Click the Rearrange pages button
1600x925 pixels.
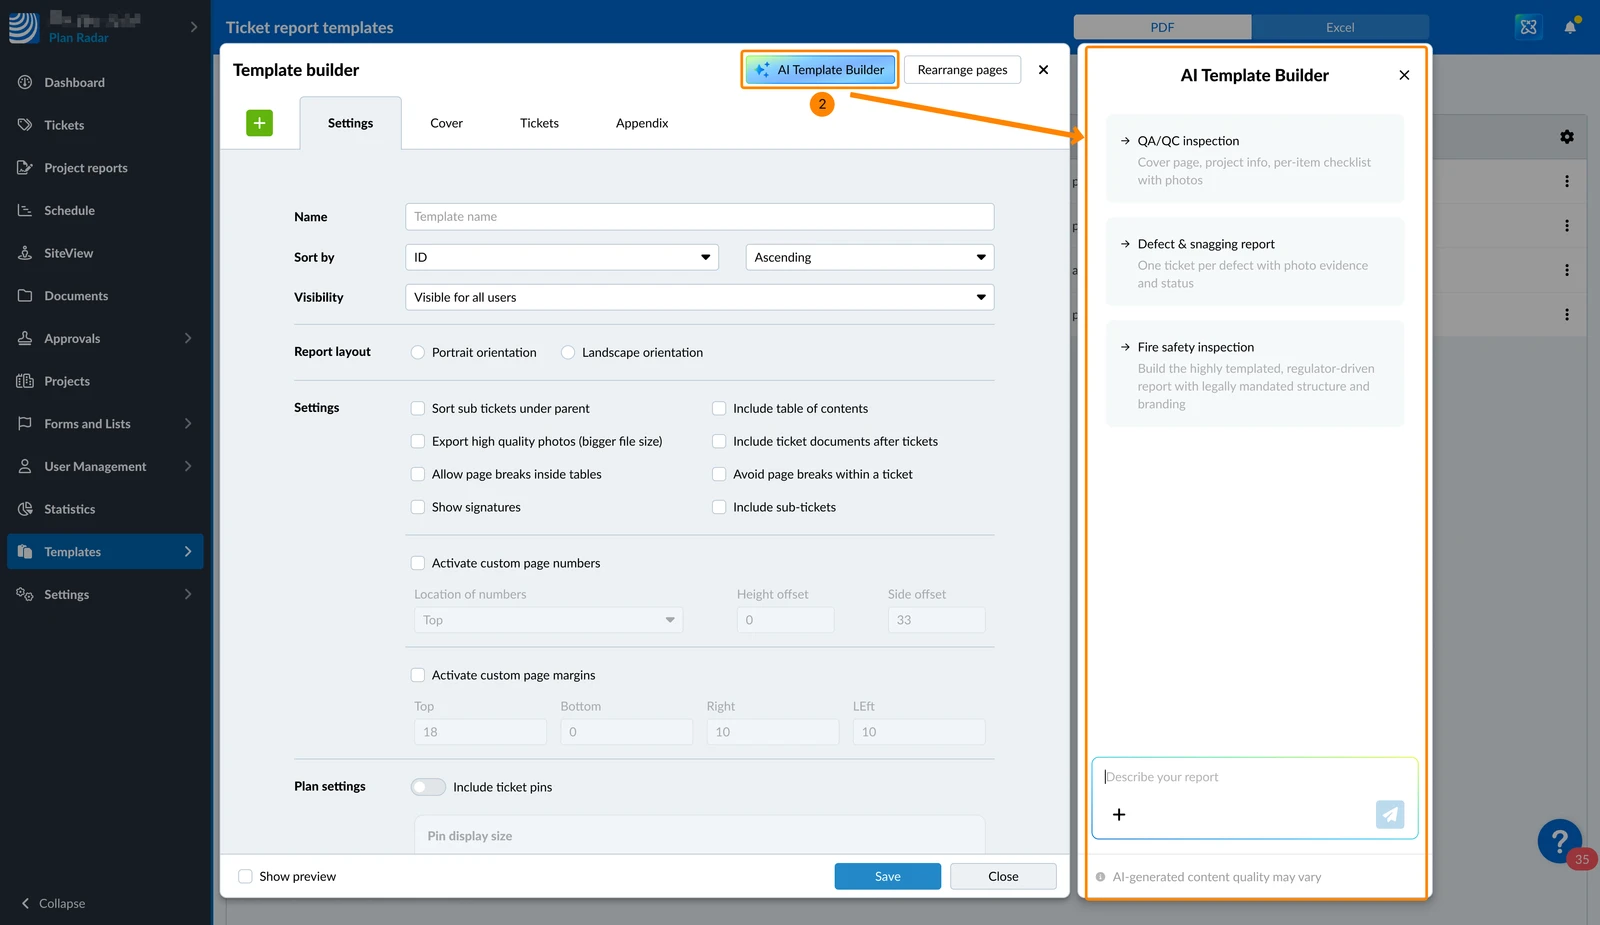click(x=963, y=70)
